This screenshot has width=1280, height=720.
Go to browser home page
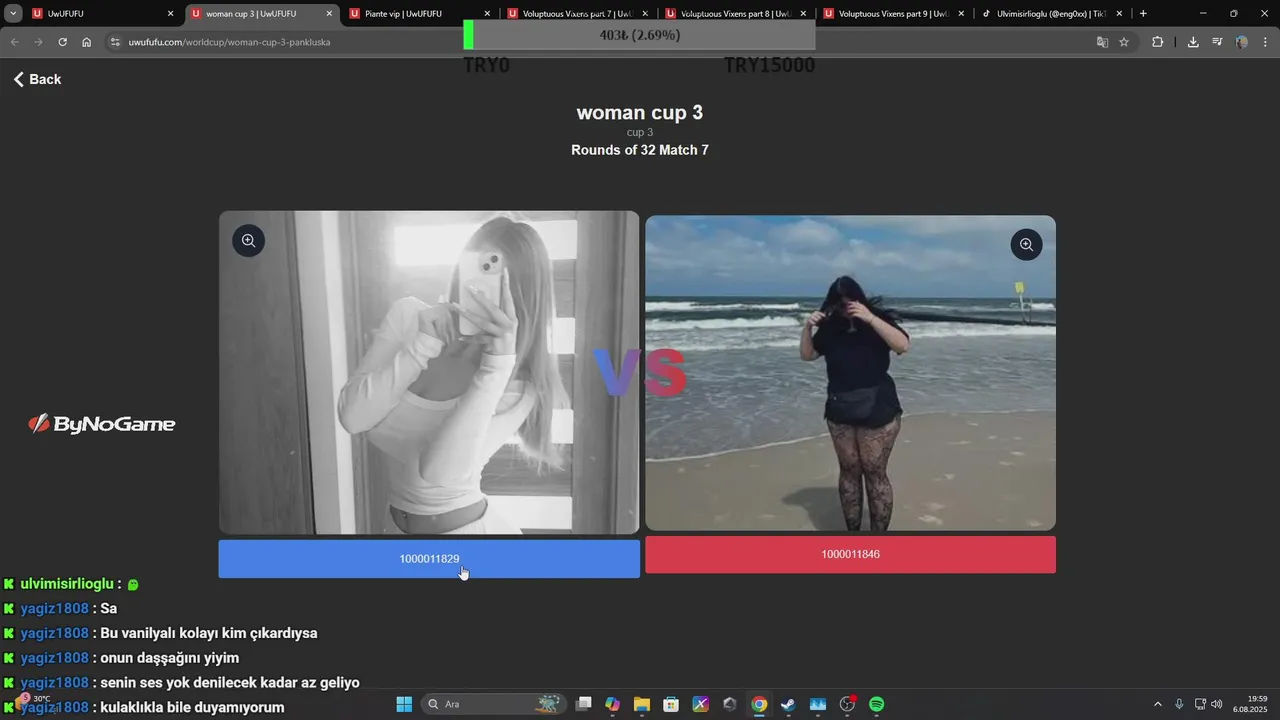(87, 42)
